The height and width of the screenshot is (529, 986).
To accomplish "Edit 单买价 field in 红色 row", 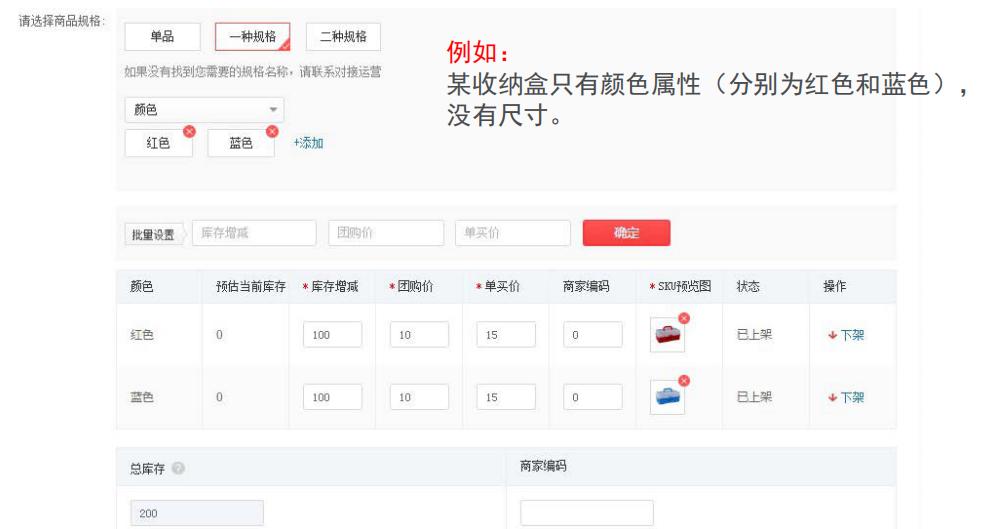I will coord(506,335).
